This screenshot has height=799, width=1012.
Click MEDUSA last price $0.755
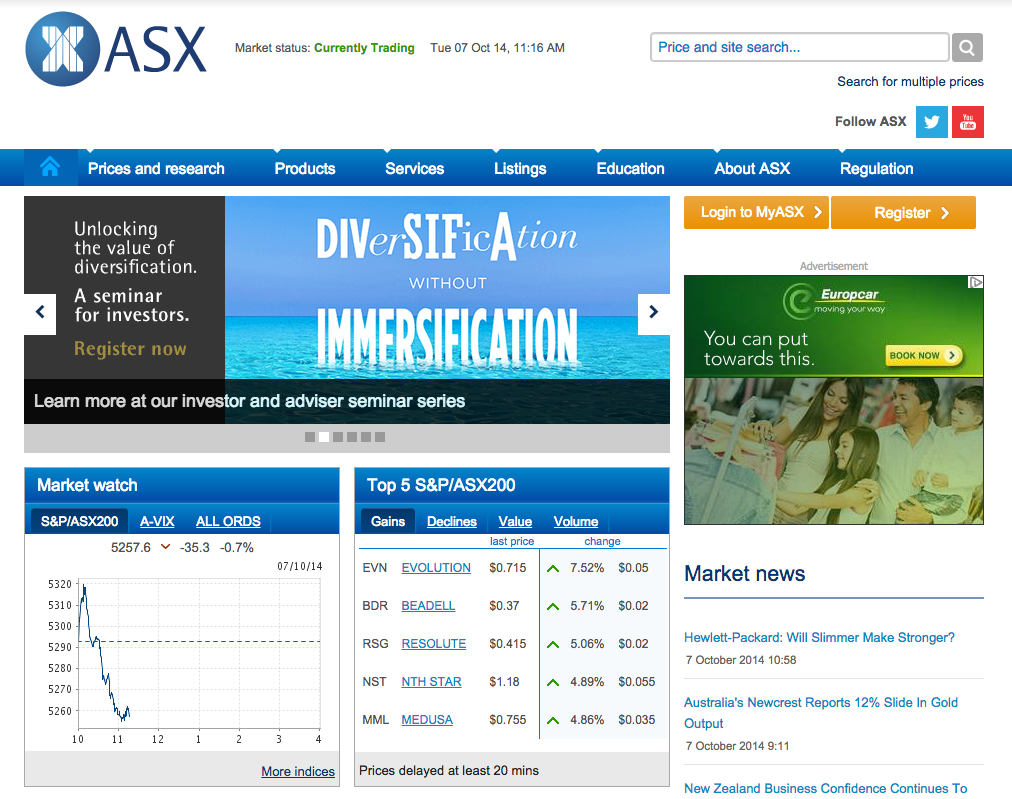point(507,720)
